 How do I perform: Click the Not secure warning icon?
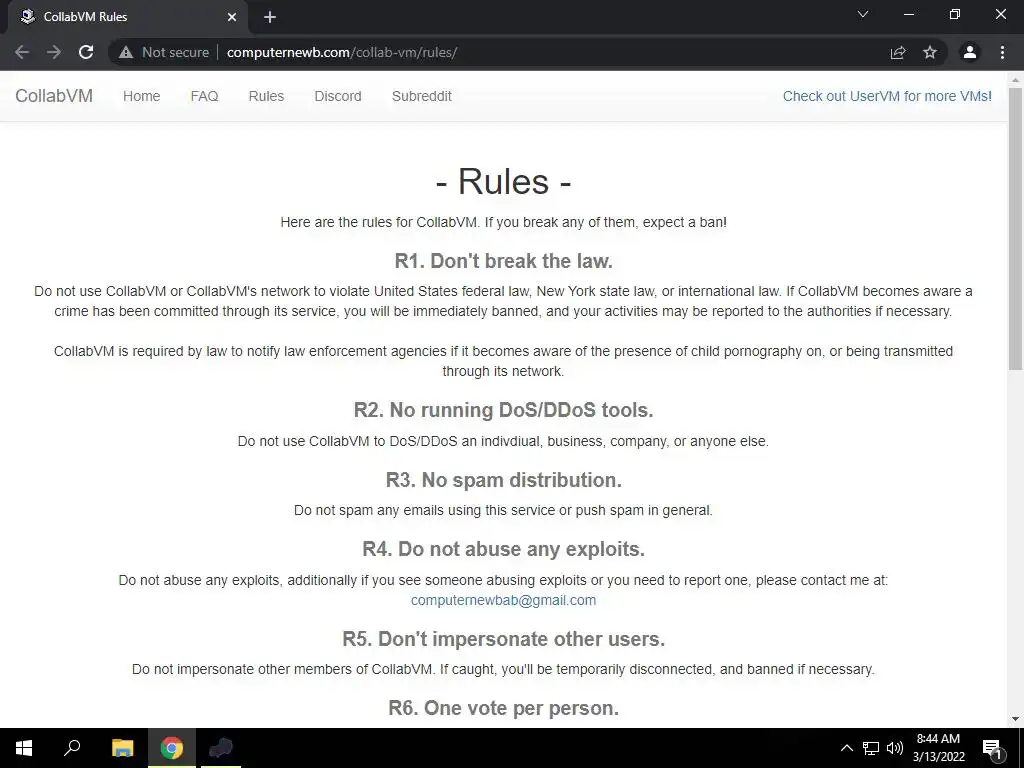(126, 52)
